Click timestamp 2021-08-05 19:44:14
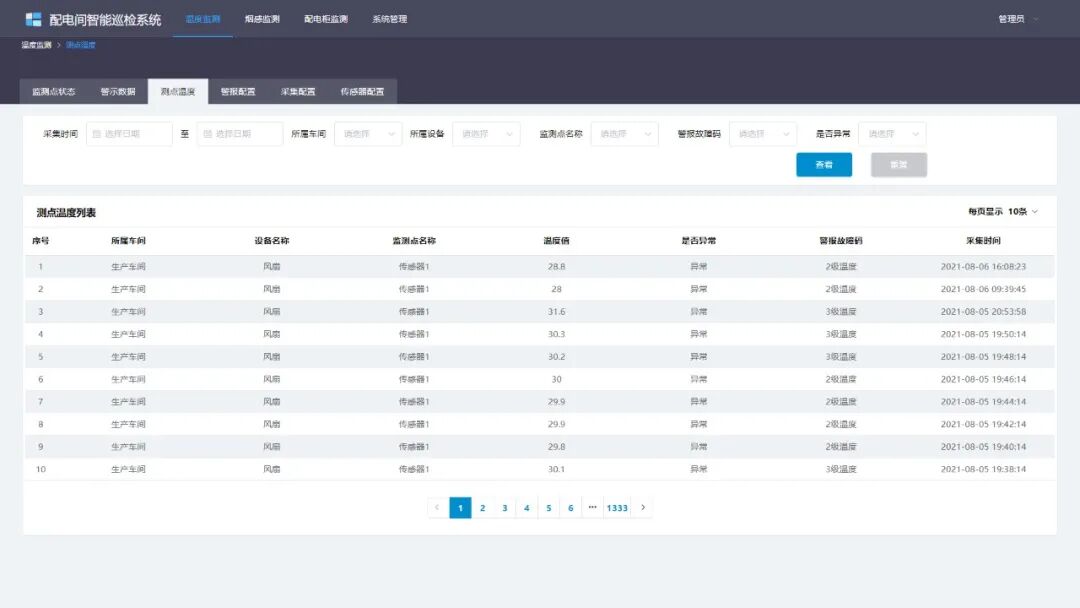This screenshot has width=1080, height=608. pos(983,401)
